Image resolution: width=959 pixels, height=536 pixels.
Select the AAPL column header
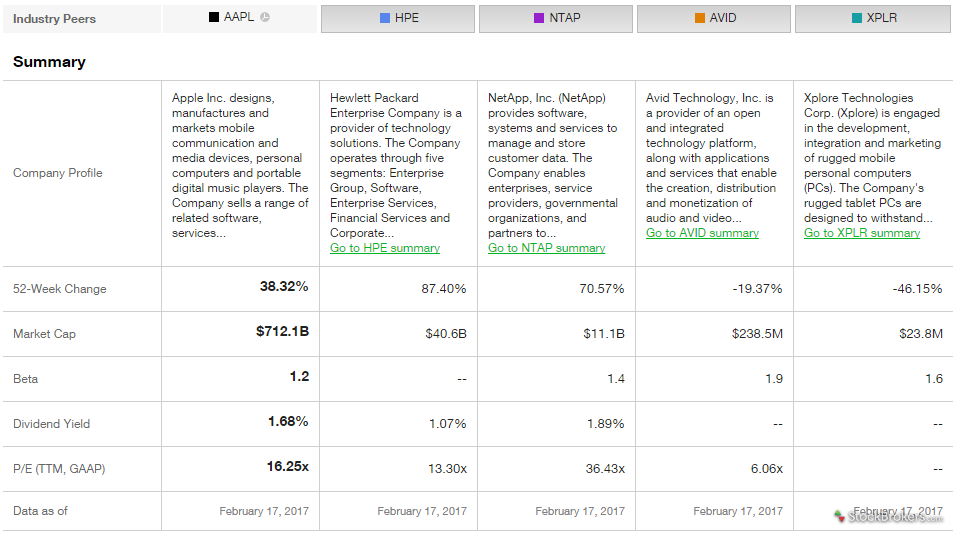[240, 19]
